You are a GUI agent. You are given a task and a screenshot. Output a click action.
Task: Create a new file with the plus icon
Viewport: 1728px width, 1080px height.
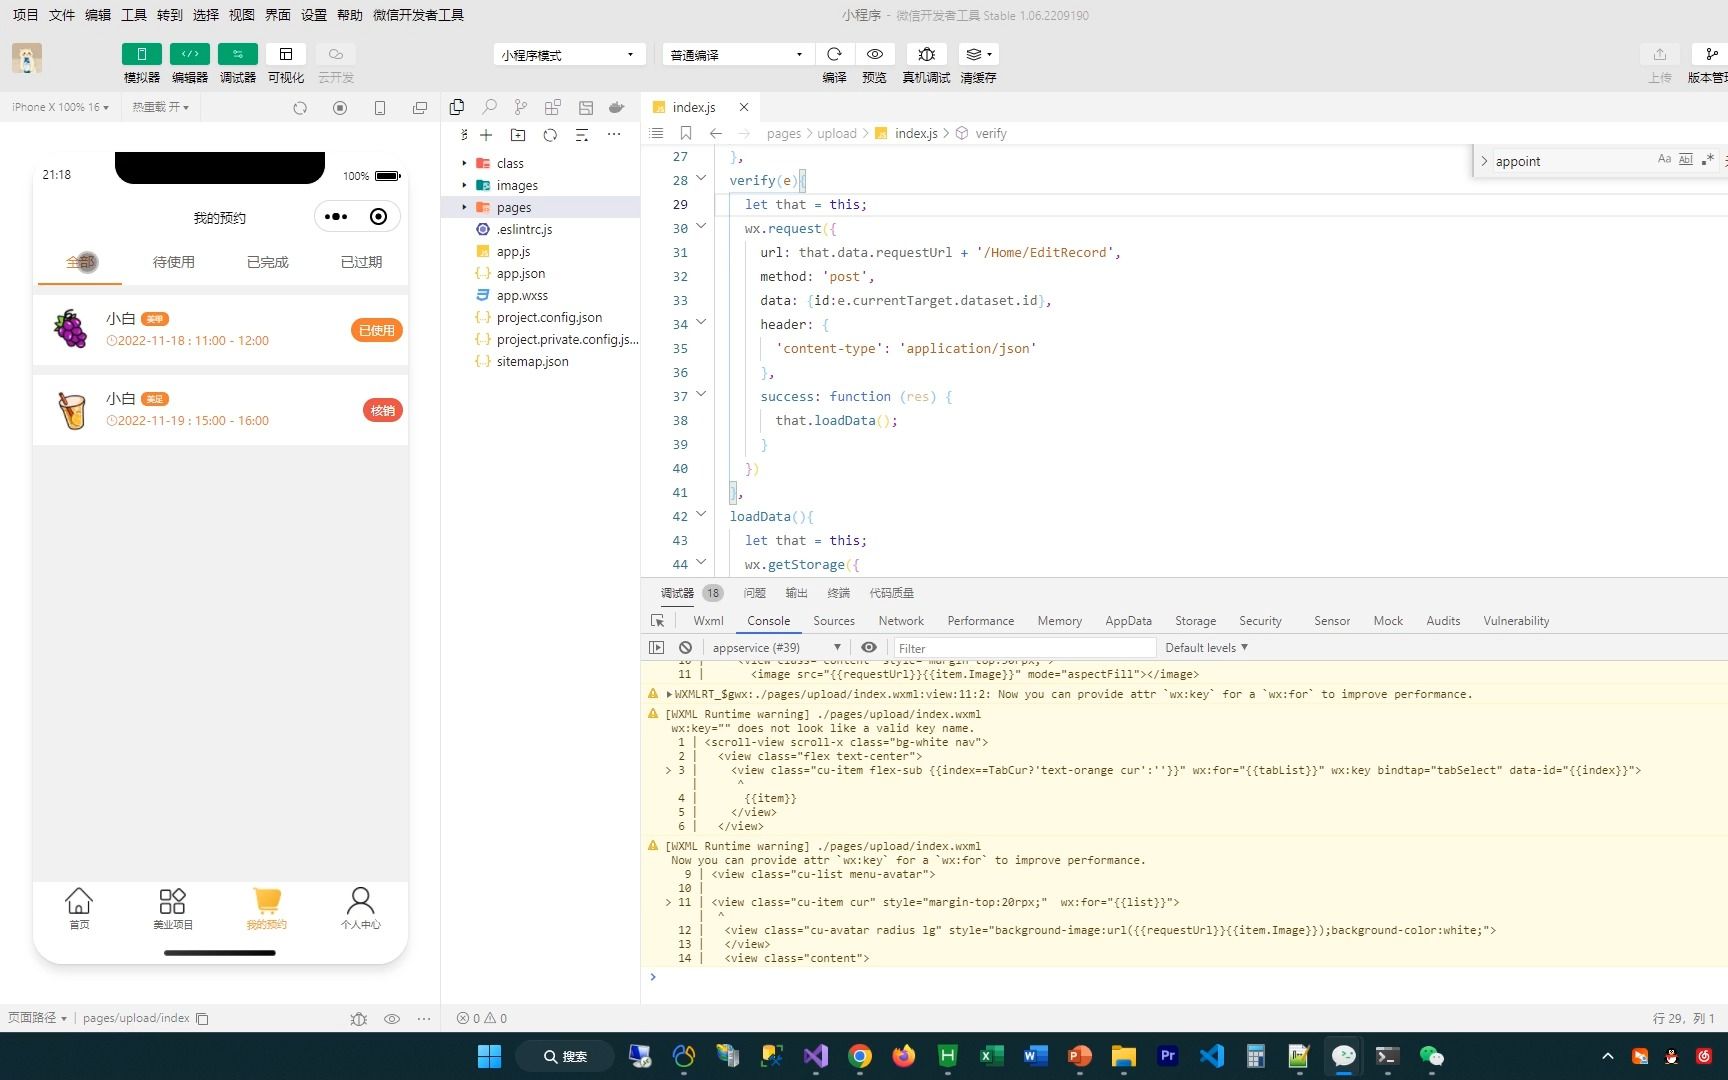tap(486, 134)
